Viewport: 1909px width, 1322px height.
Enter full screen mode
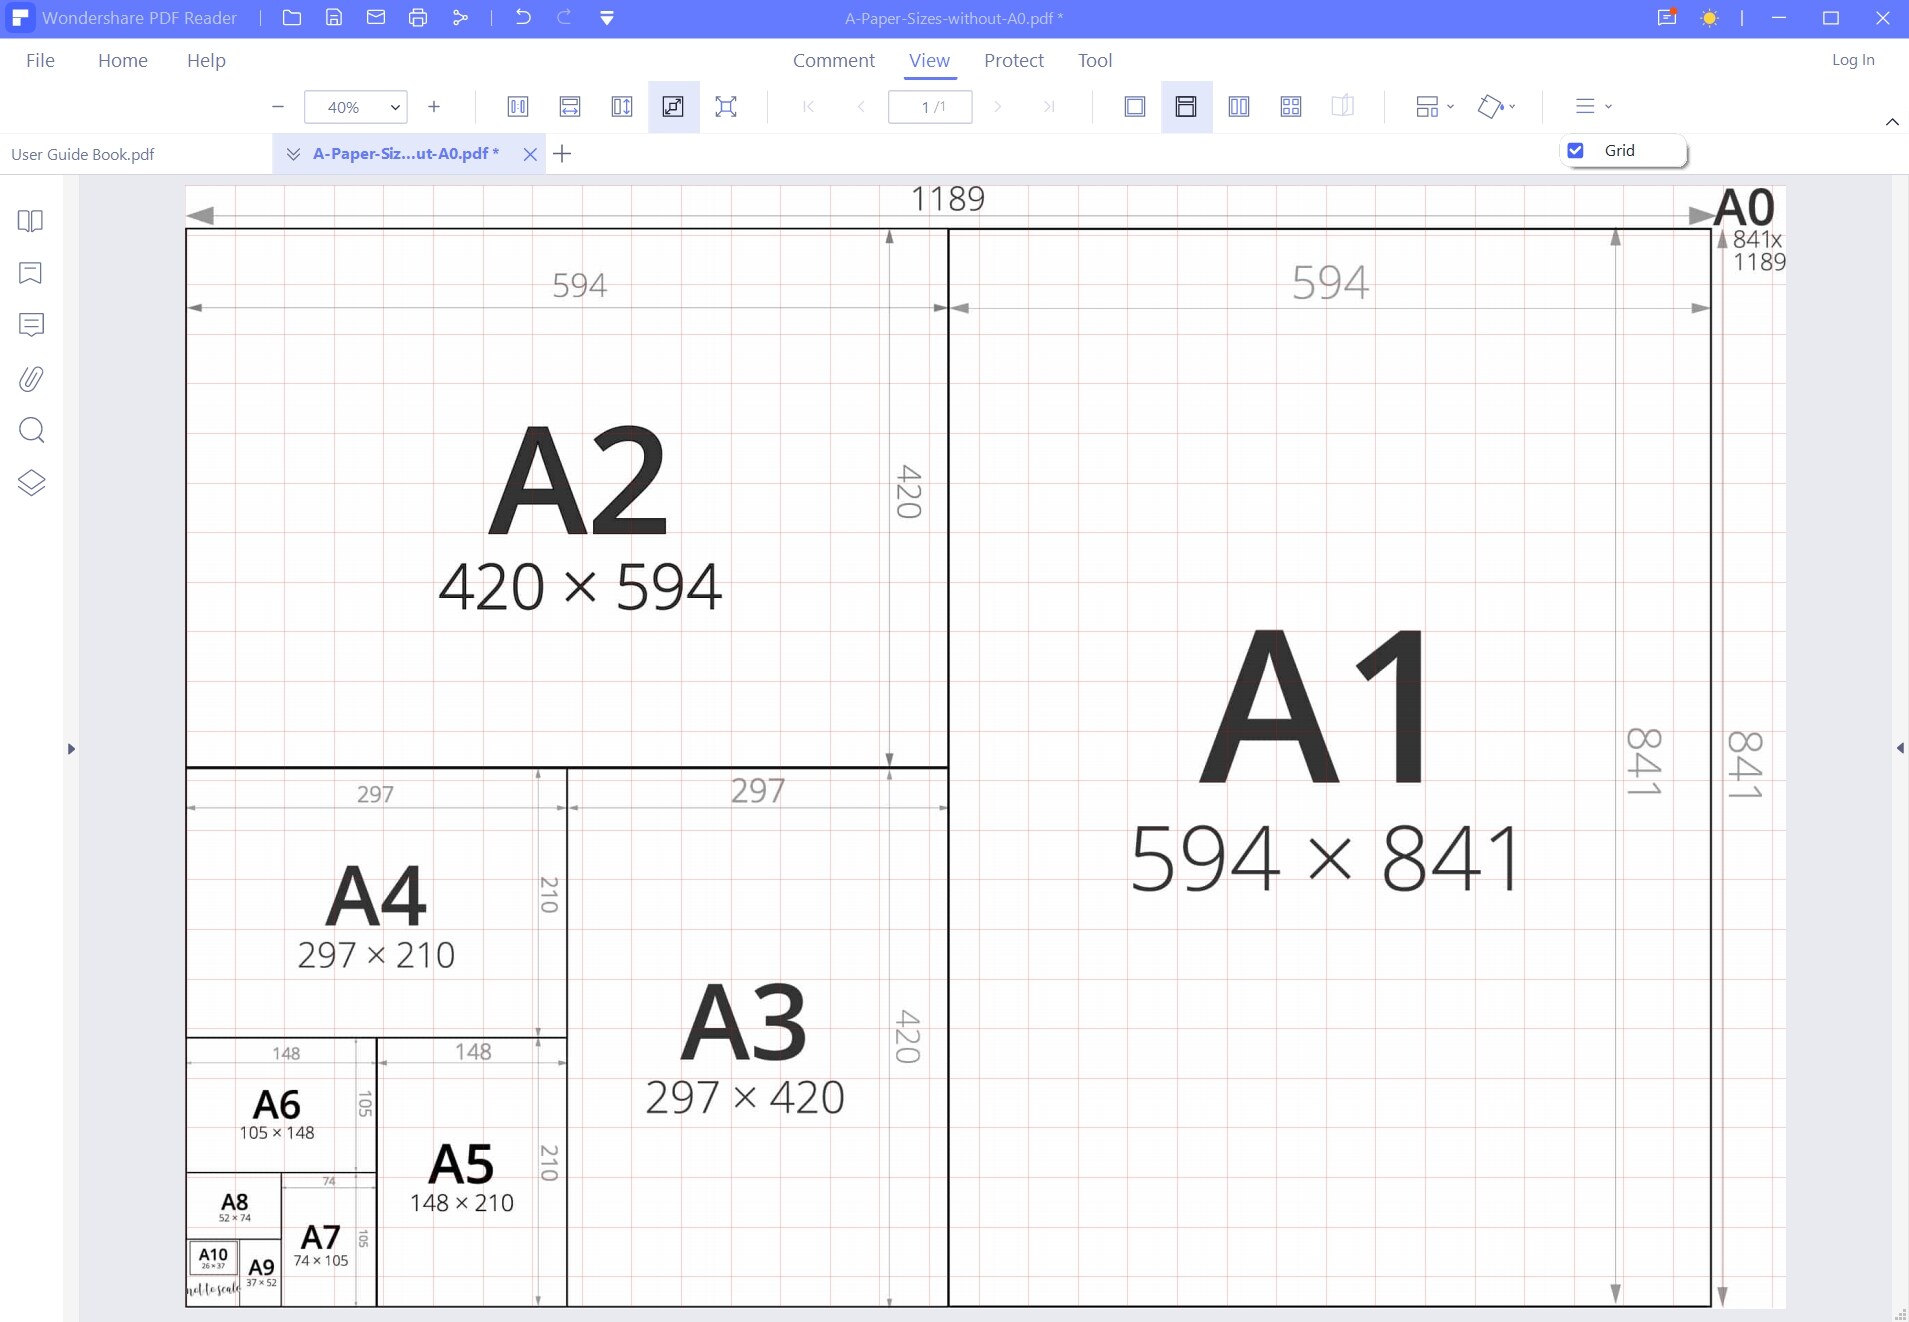click(726, 107)
